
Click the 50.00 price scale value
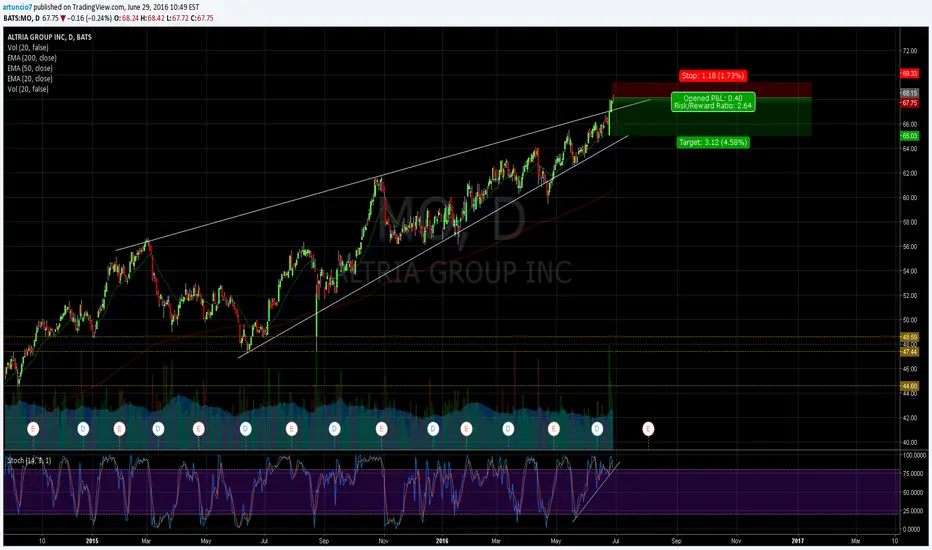click(909, 320)
